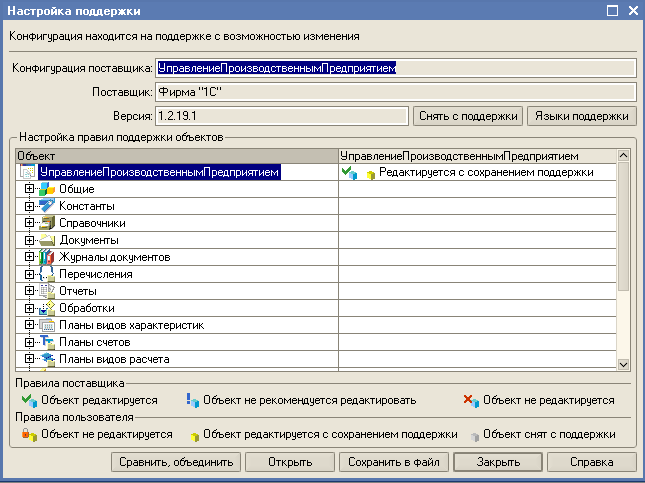Screen dimensions: 645x483
Task: Click the Документы tree node icon
Action: 47,240
